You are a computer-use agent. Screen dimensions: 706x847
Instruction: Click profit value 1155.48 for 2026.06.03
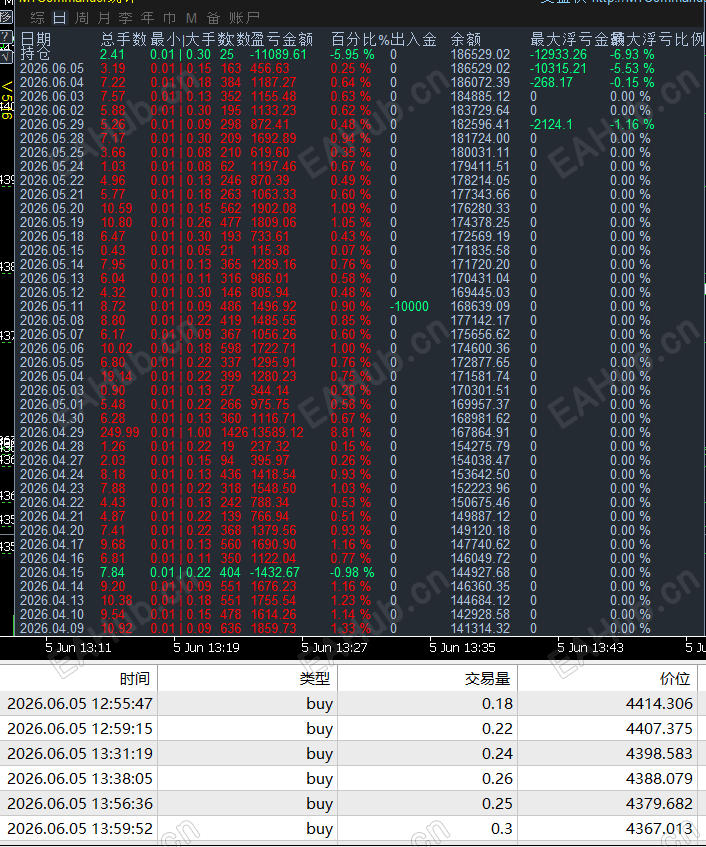coord(273,97)
